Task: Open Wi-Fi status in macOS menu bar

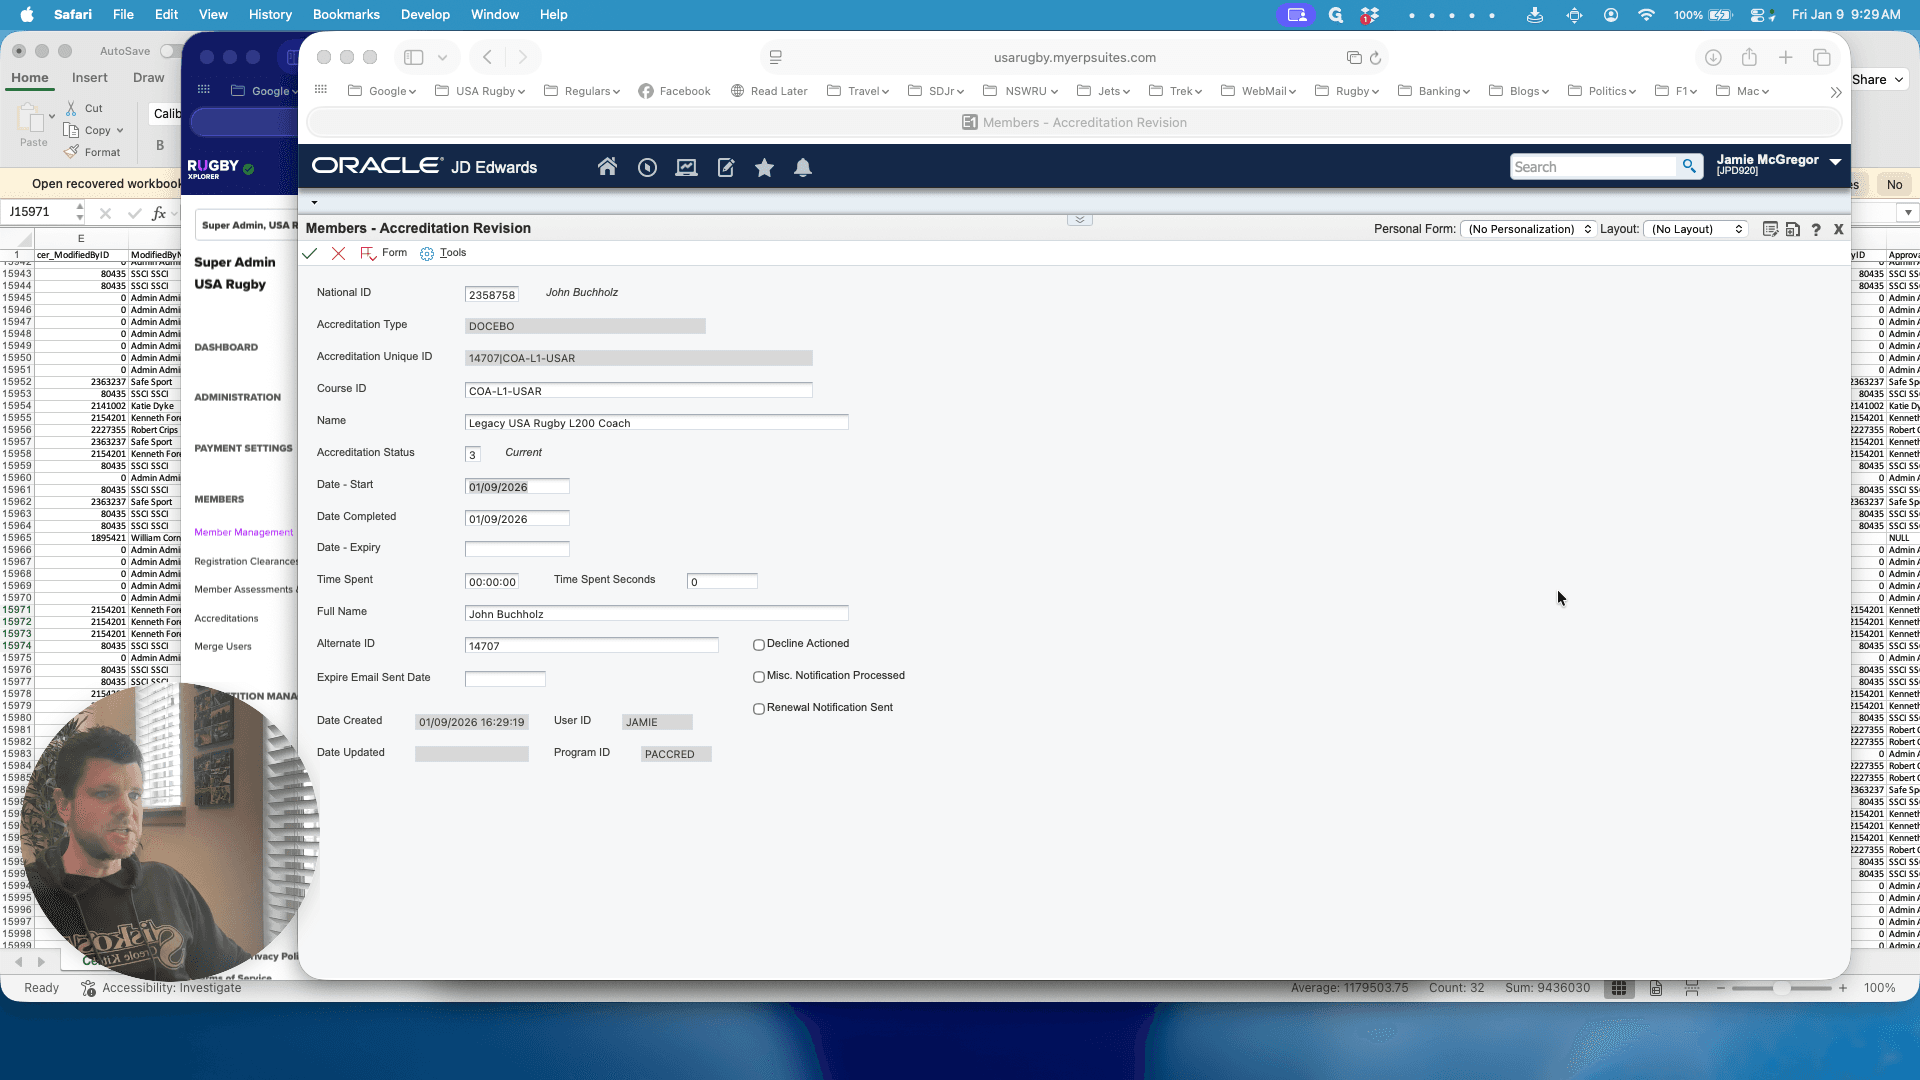Action: pos(1646,14)
